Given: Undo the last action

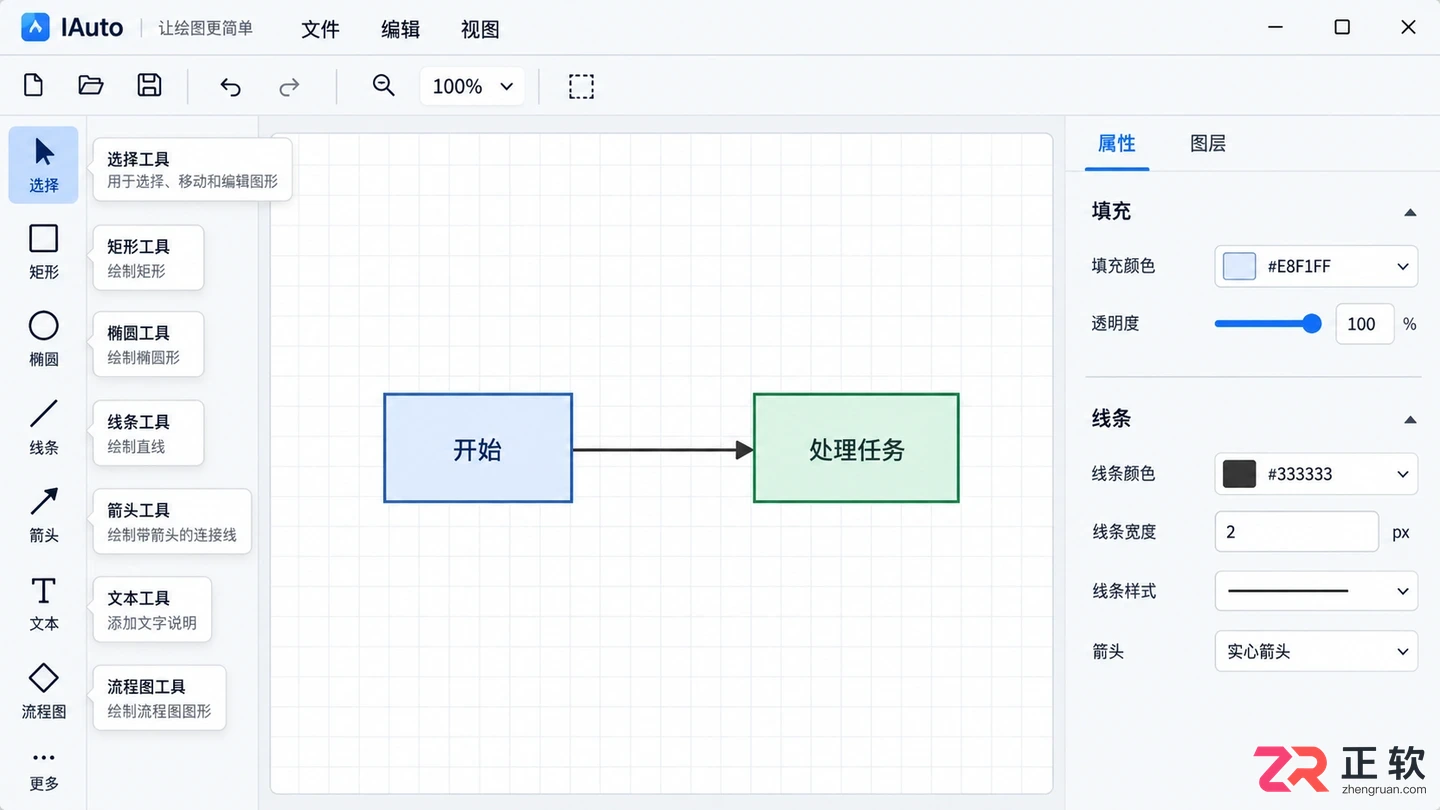Looking at the screenshot, I should click(x=231, y=87).
